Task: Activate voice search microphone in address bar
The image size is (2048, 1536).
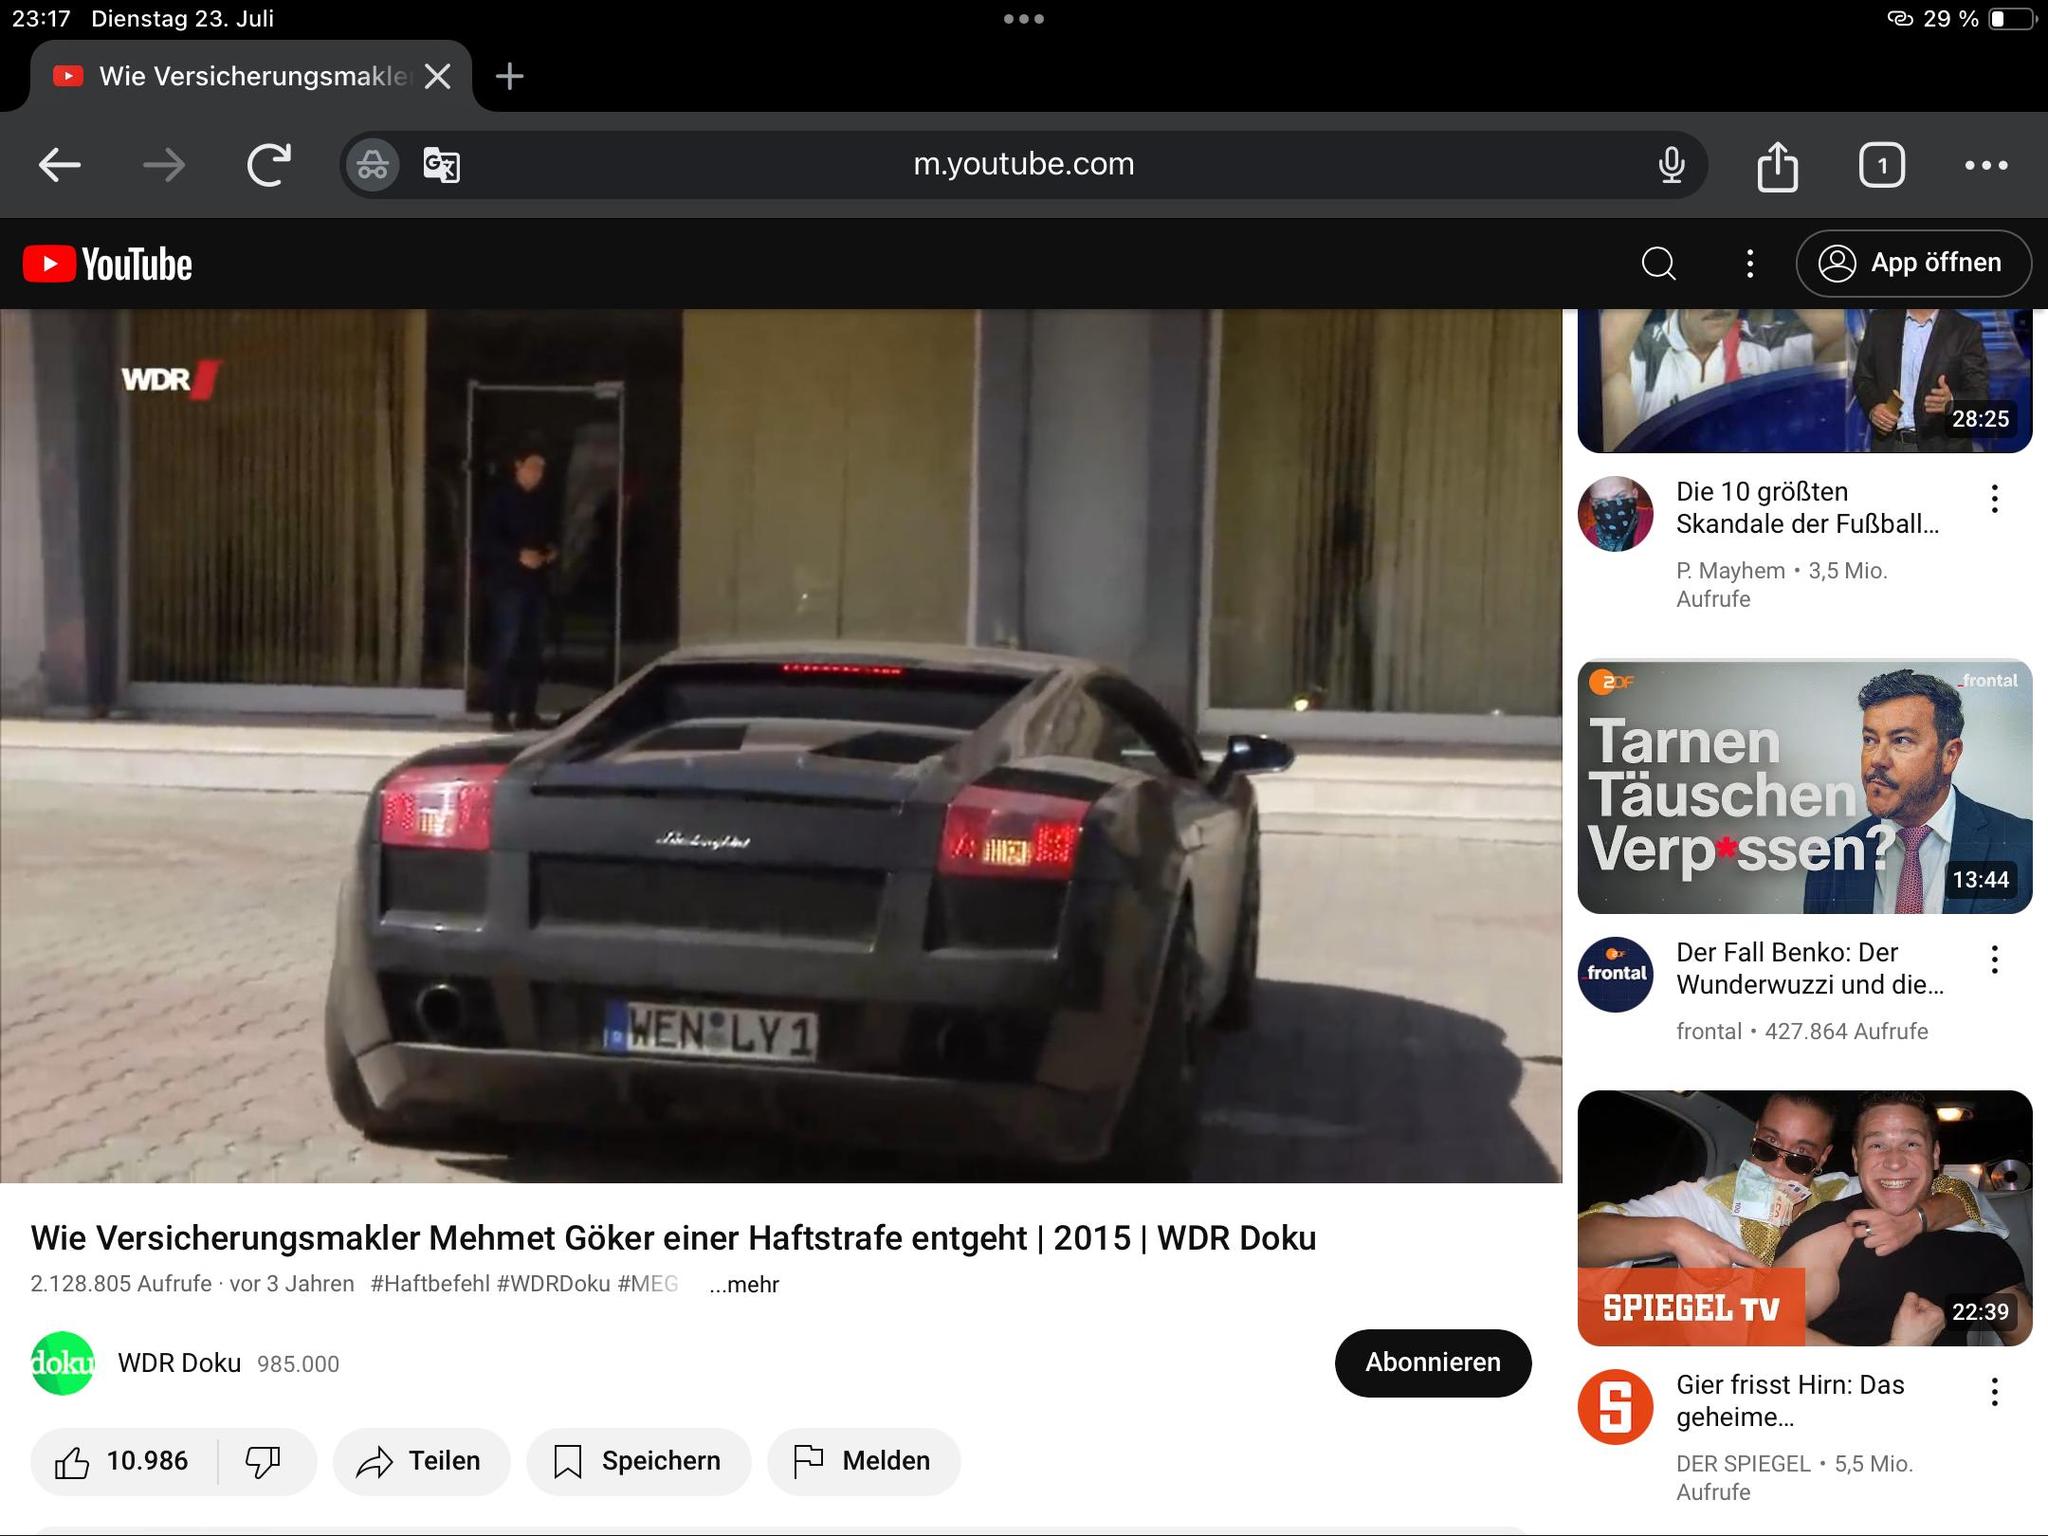Action: click(x=1671, y=165)
